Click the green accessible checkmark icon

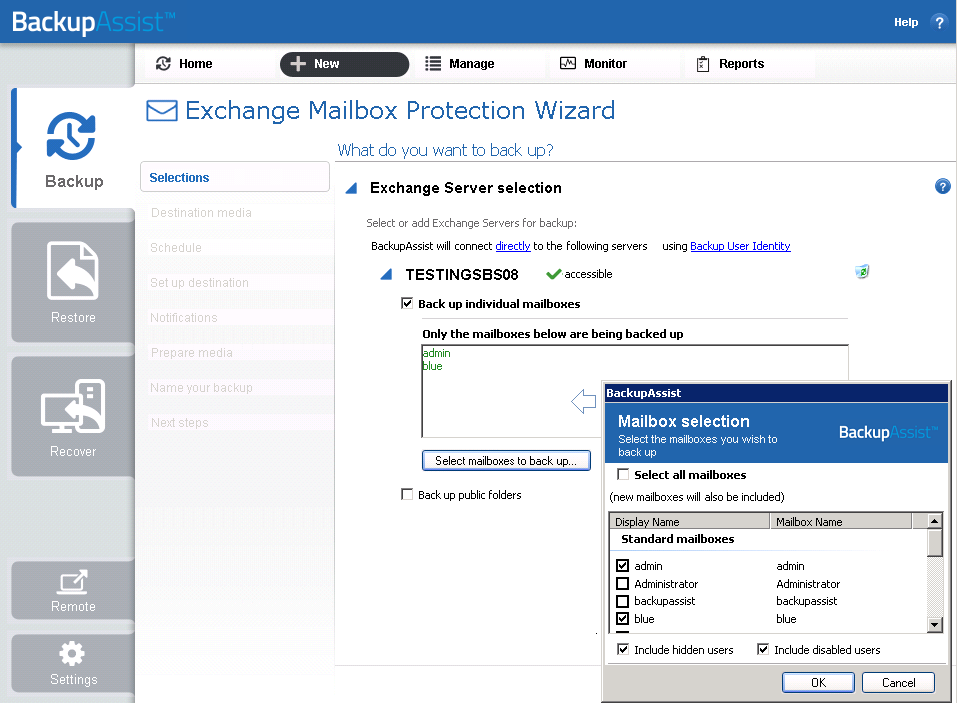(554, 274)
